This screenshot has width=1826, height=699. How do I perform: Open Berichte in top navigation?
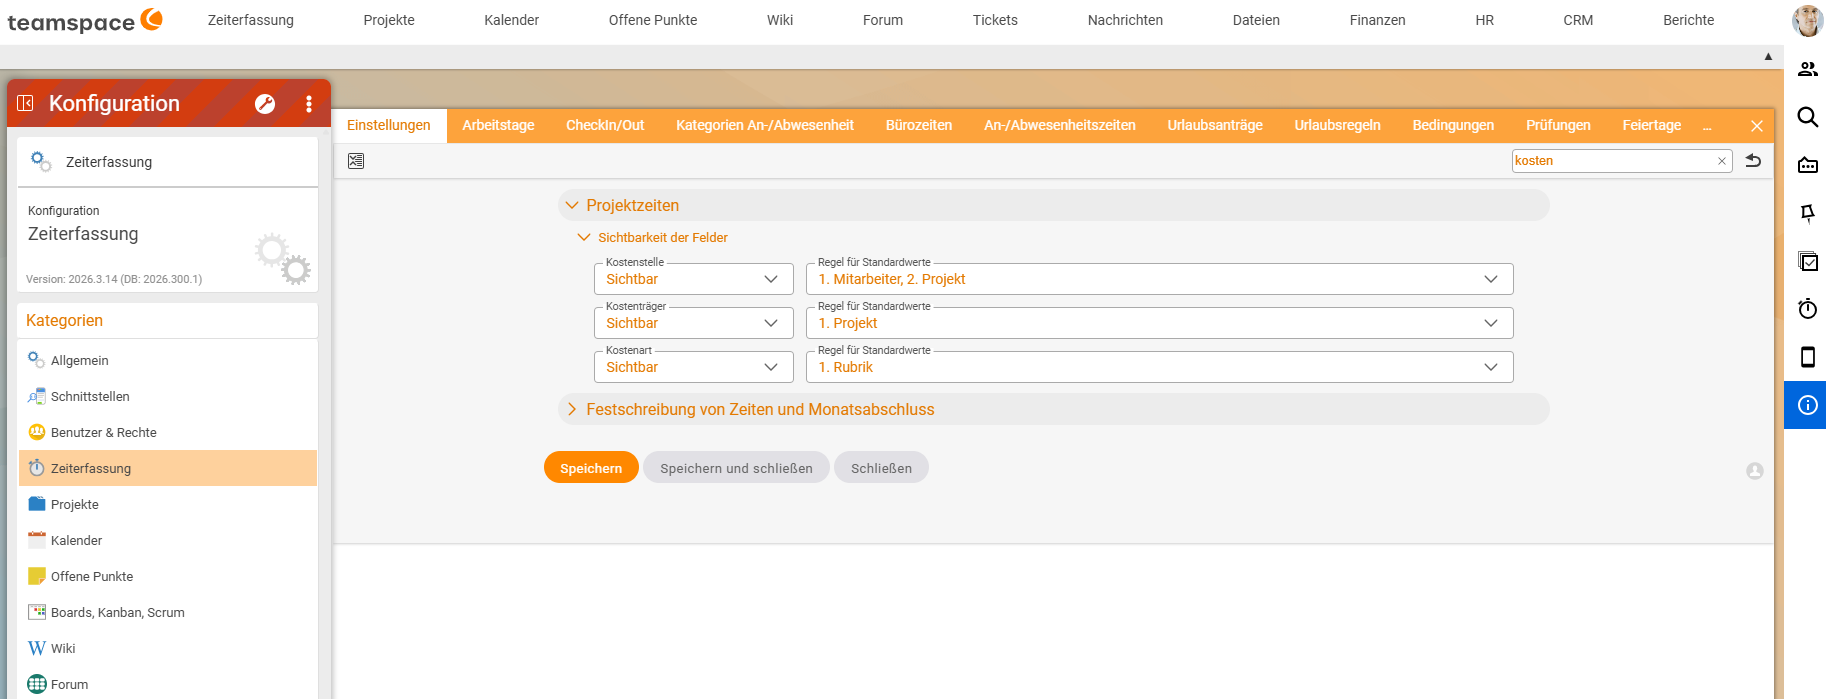tap(1688, 20)
